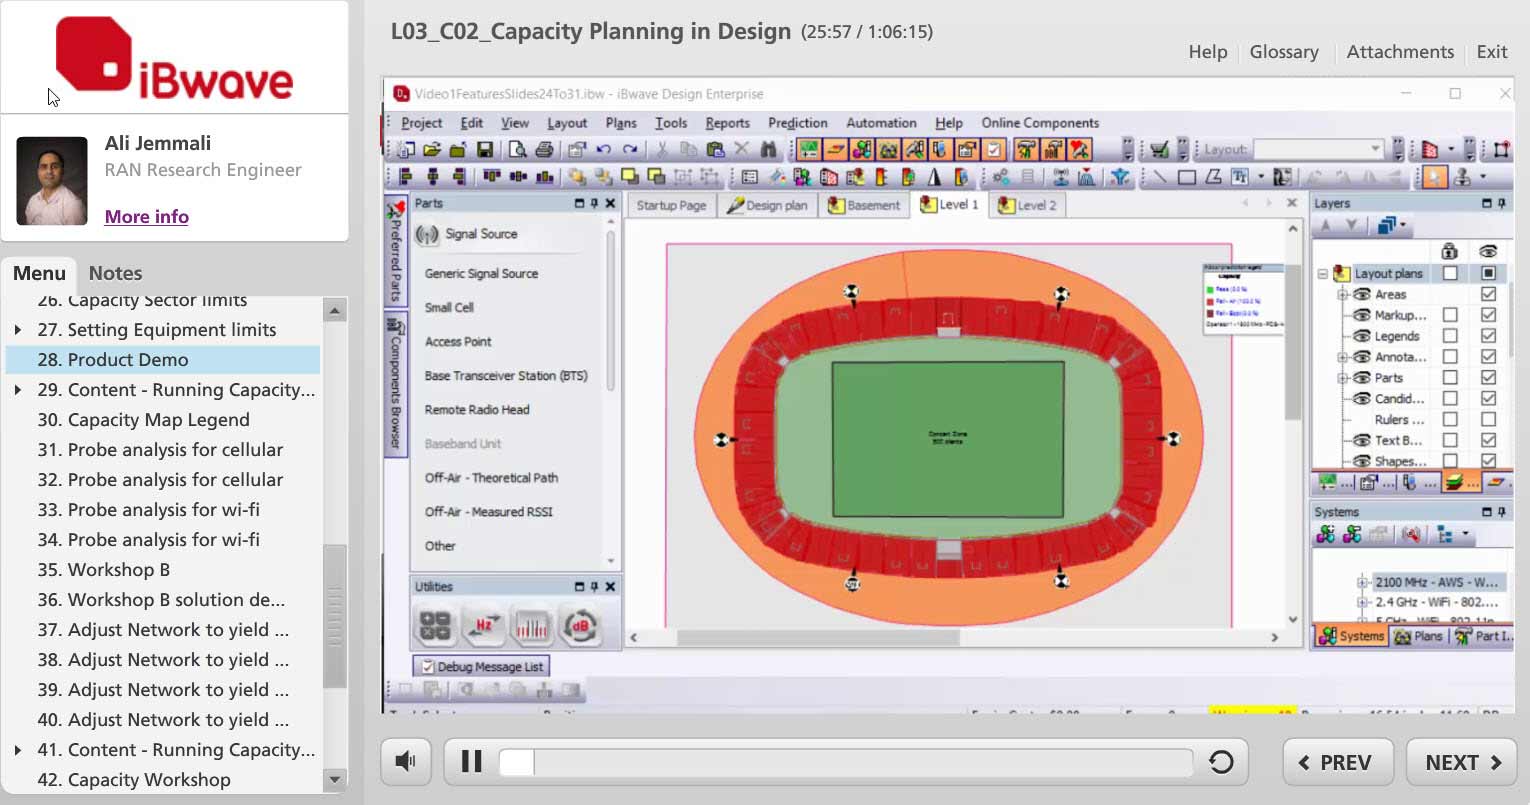Expand the 2100 MHz - AWS system node

pyautogui.click(x=1362, y=582)
